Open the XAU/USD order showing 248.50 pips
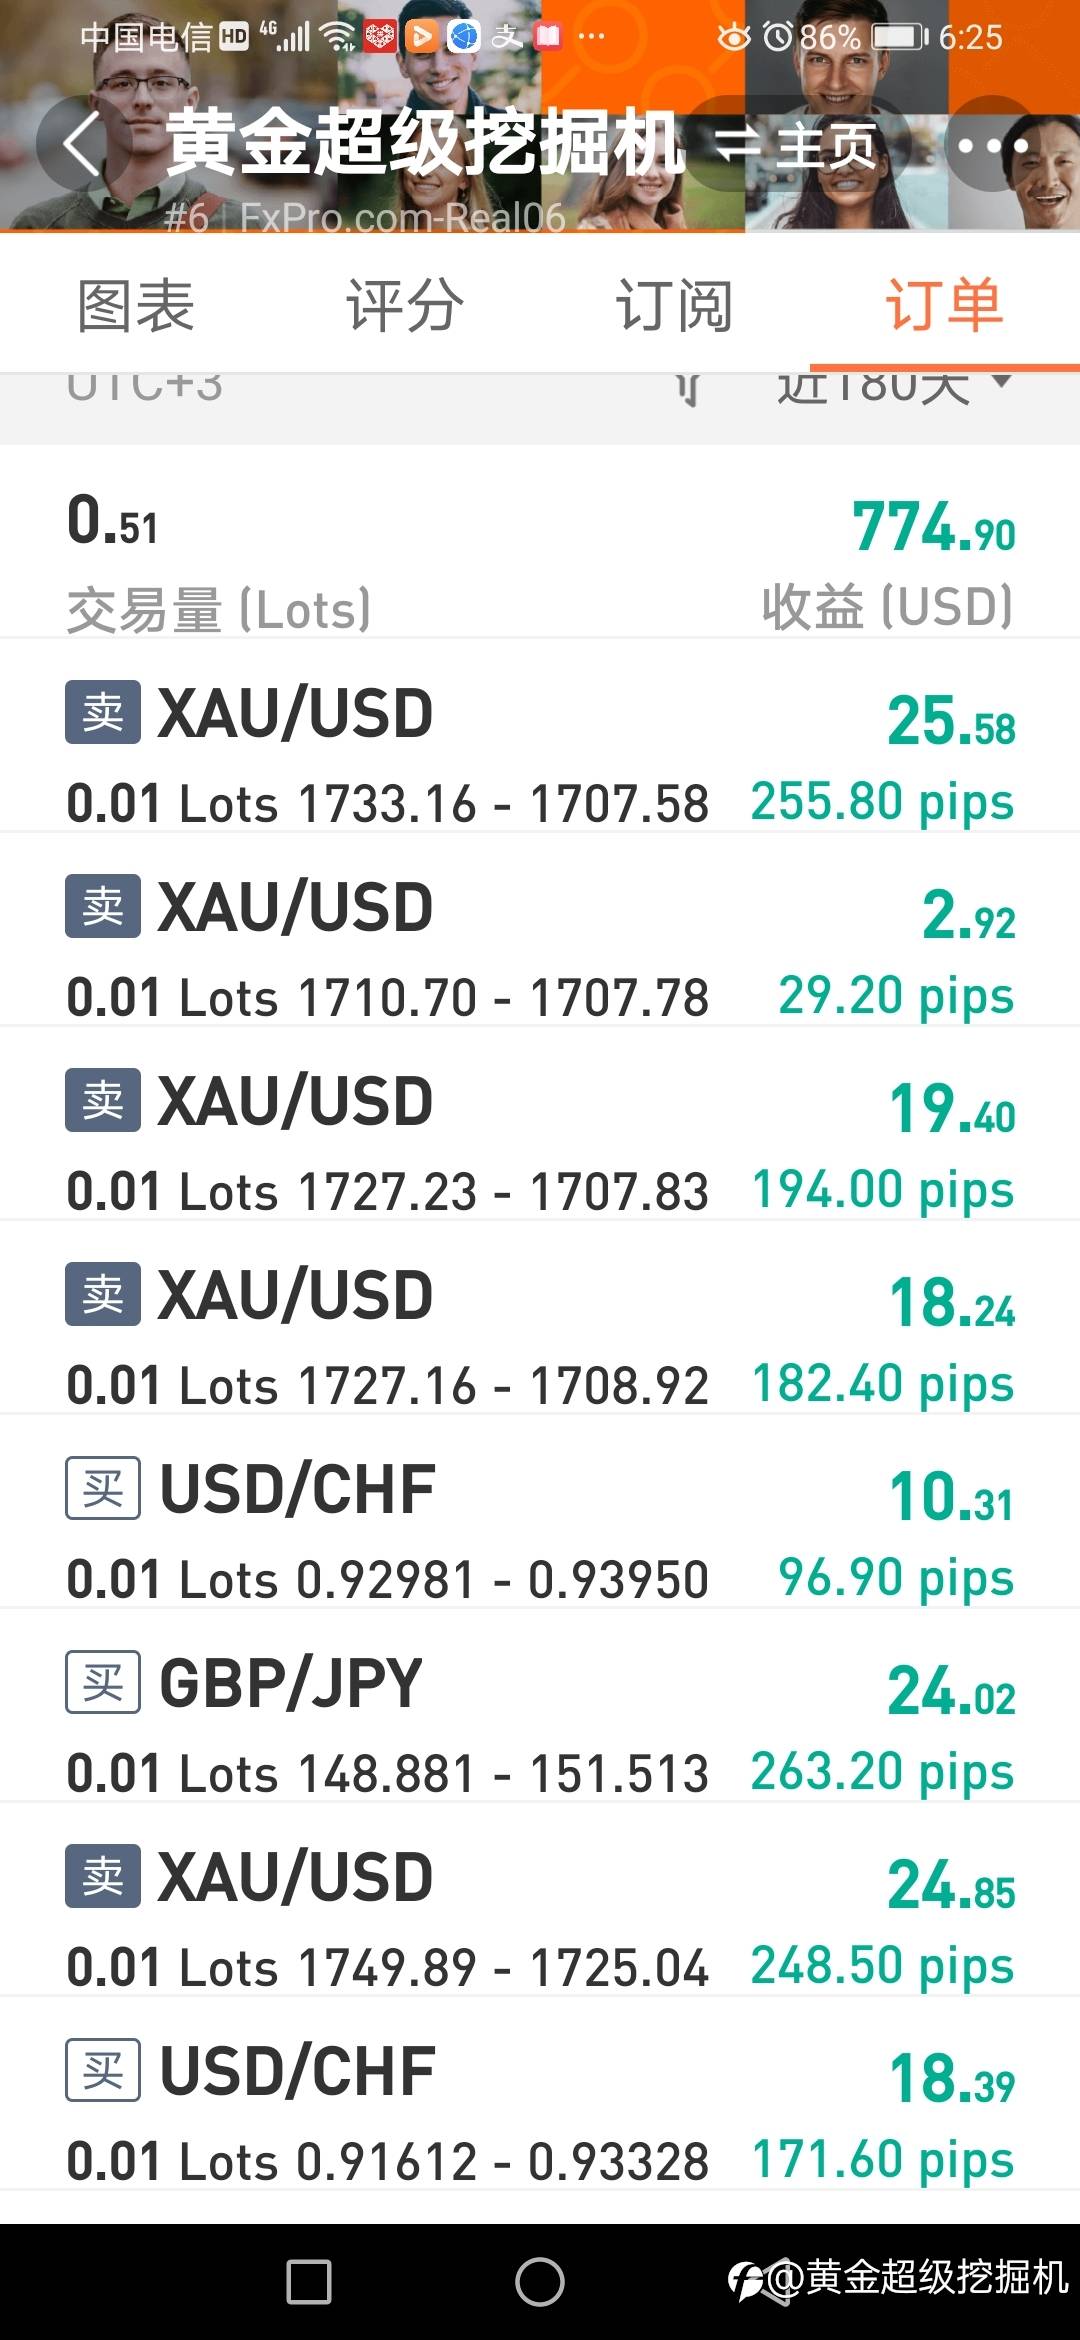Image resolution: width=1080 pixels, height=2340 pixels. coord(540,1920)
